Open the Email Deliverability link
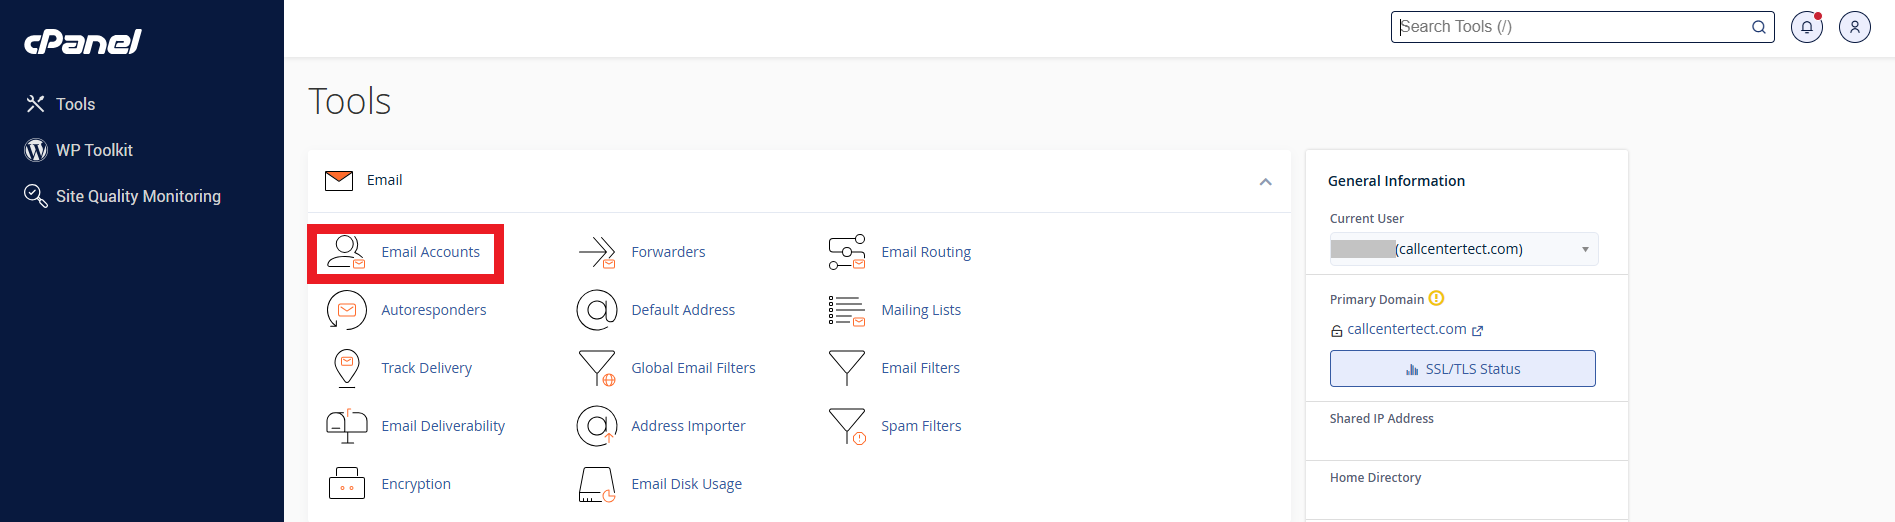Image resolution: width=1895 pixels, height=522 pixels. [443, 426]
